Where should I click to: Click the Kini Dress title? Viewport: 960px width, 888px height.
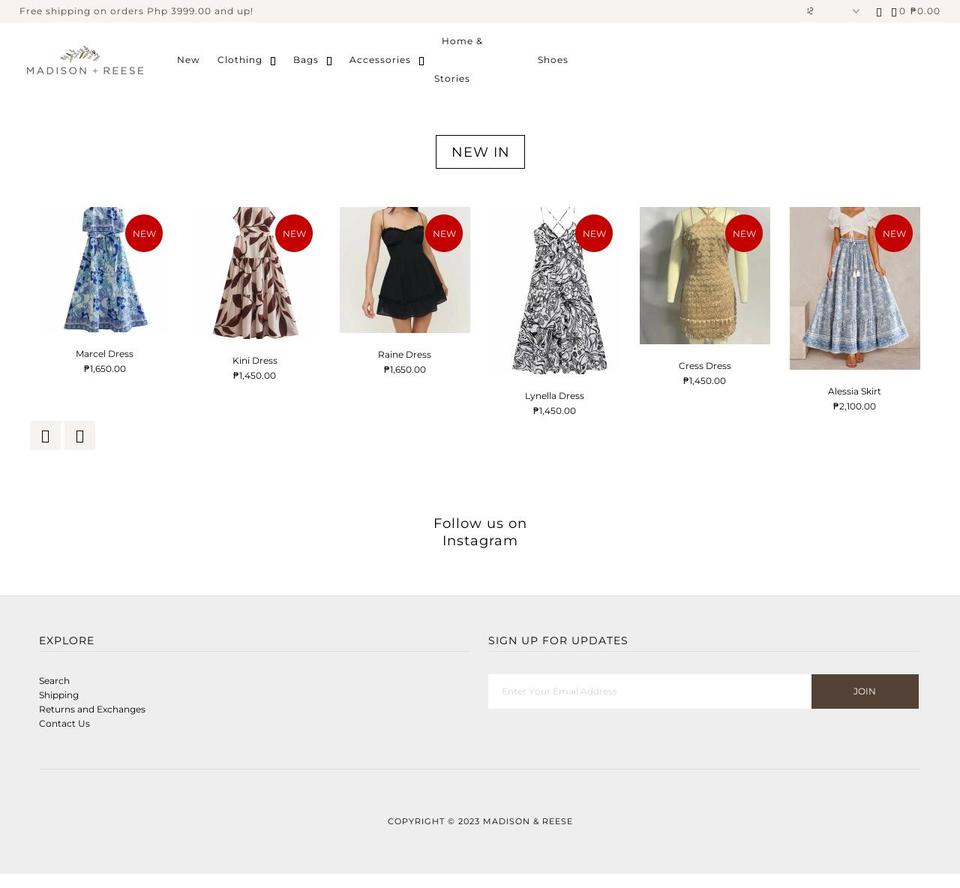(x=255, y=361)
